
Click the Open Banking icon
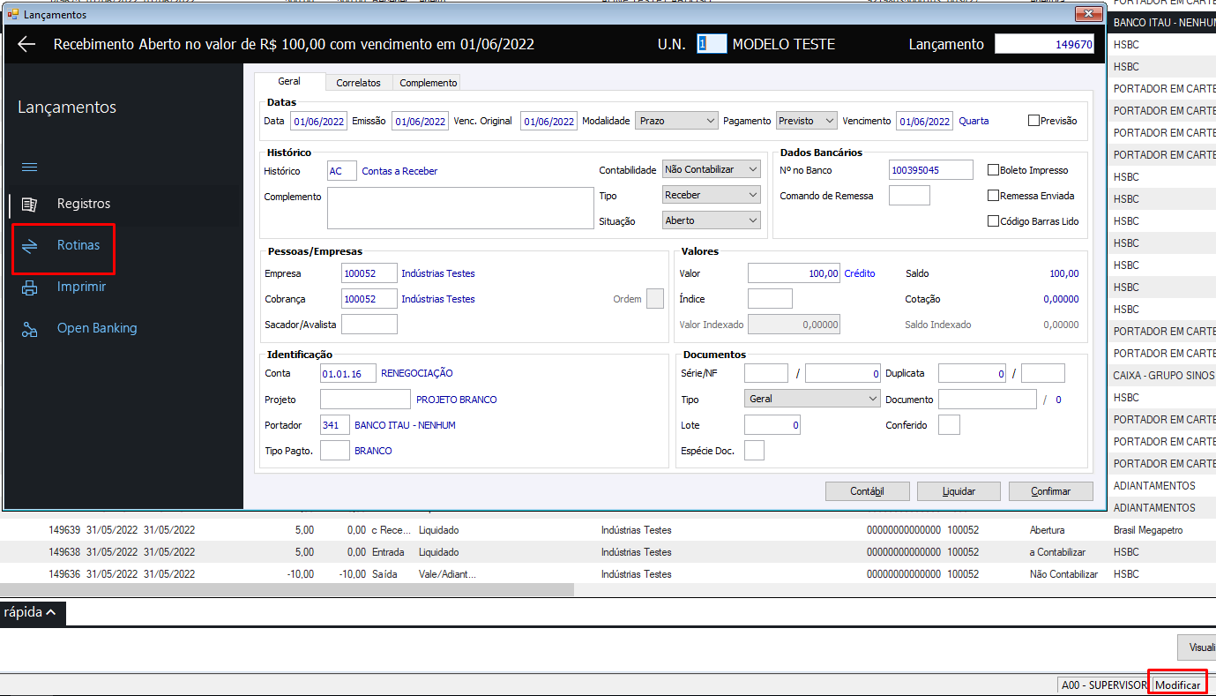point(29,329)
